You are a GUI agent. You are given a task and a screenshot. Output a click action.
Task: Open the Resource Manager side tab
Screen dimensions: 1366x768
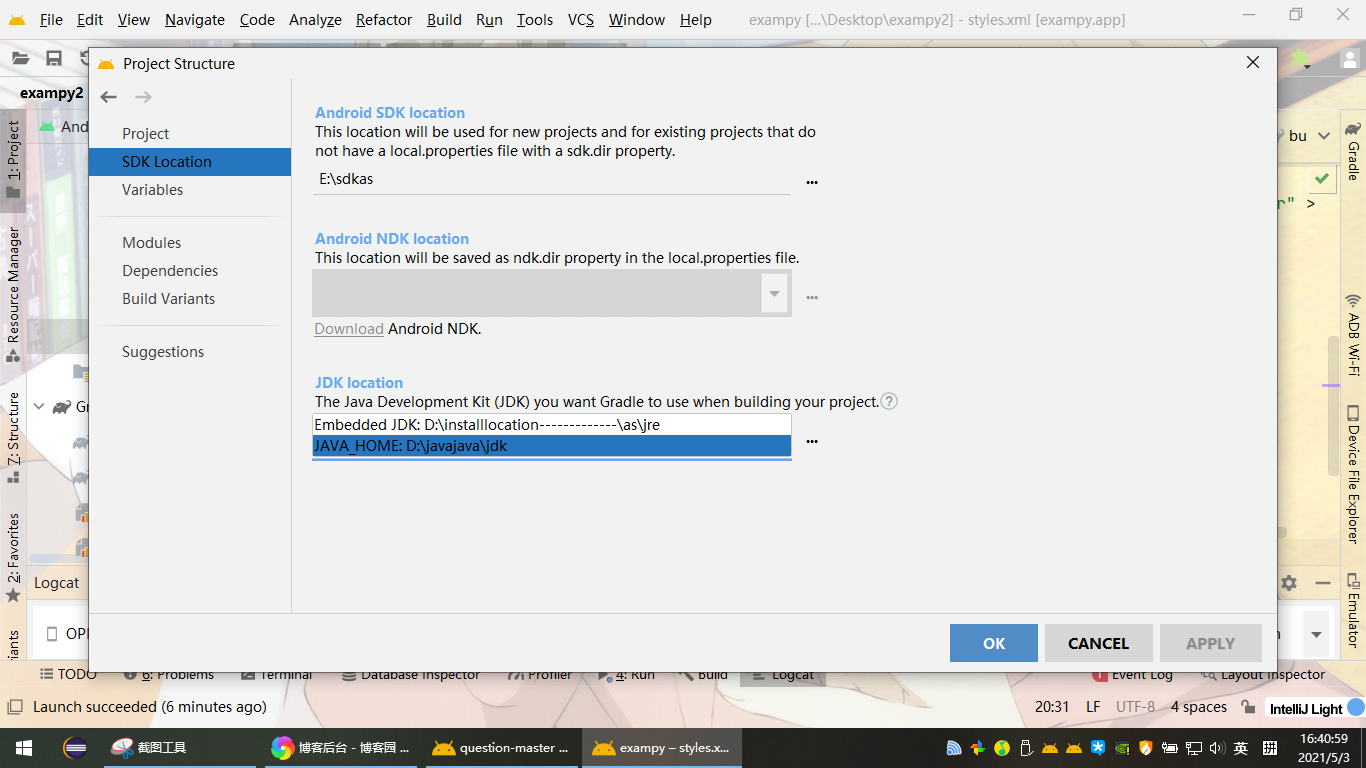click(13, 294)
